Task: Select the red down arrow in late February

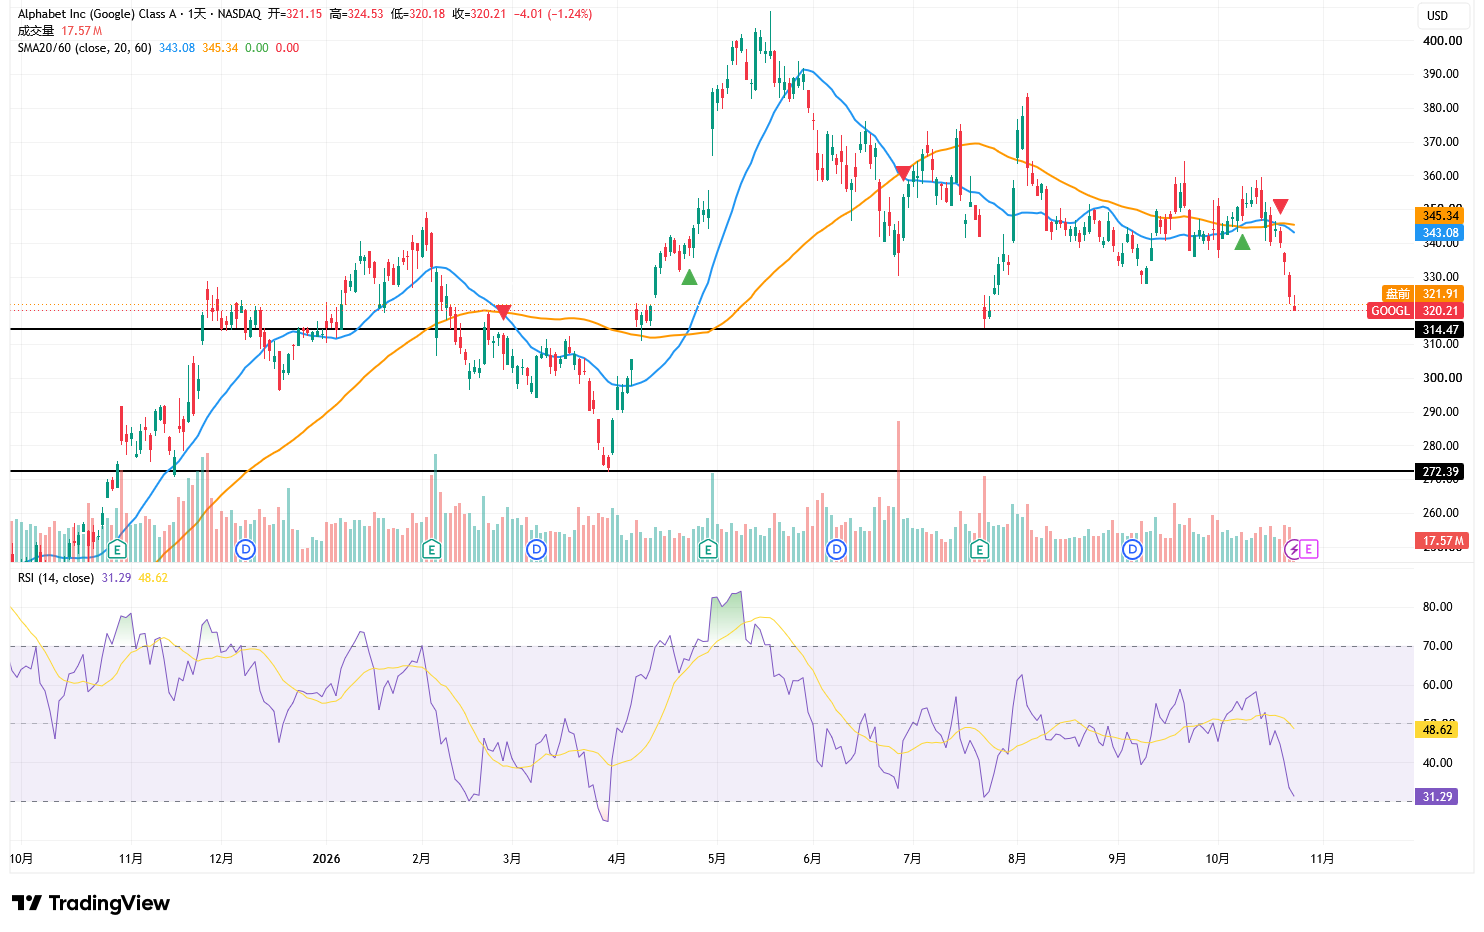Action: point(504,312)
